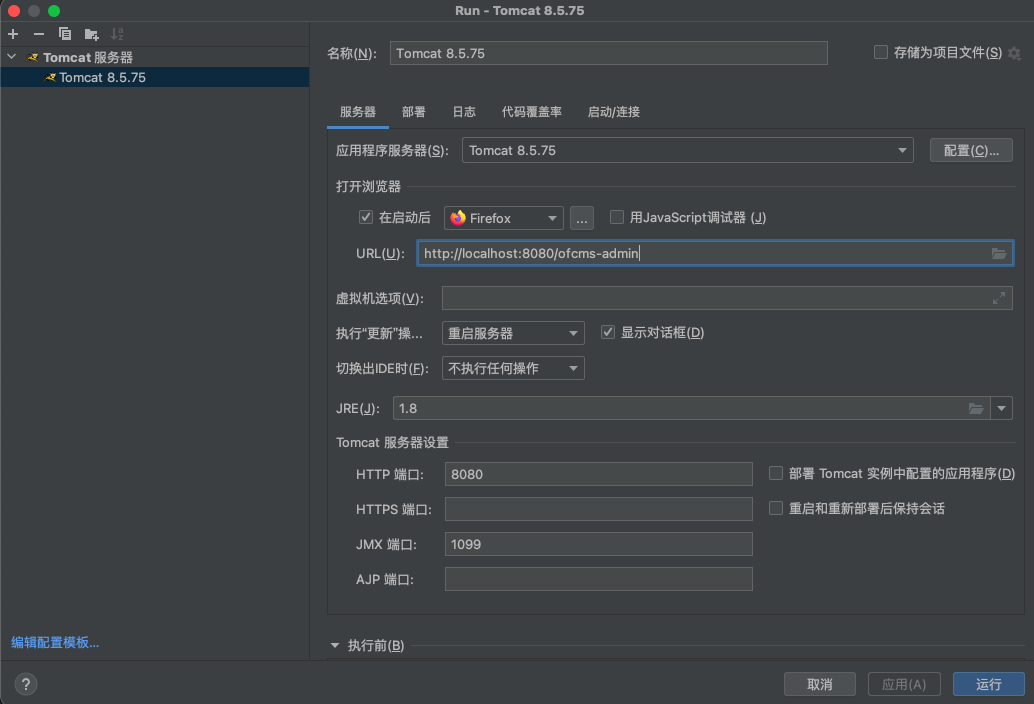Image resolution: width=1034 pixels, height=704 pixels.
Task: Select the Tomcat 8.5.75 configuration item
Action: [x=155, y=77]
